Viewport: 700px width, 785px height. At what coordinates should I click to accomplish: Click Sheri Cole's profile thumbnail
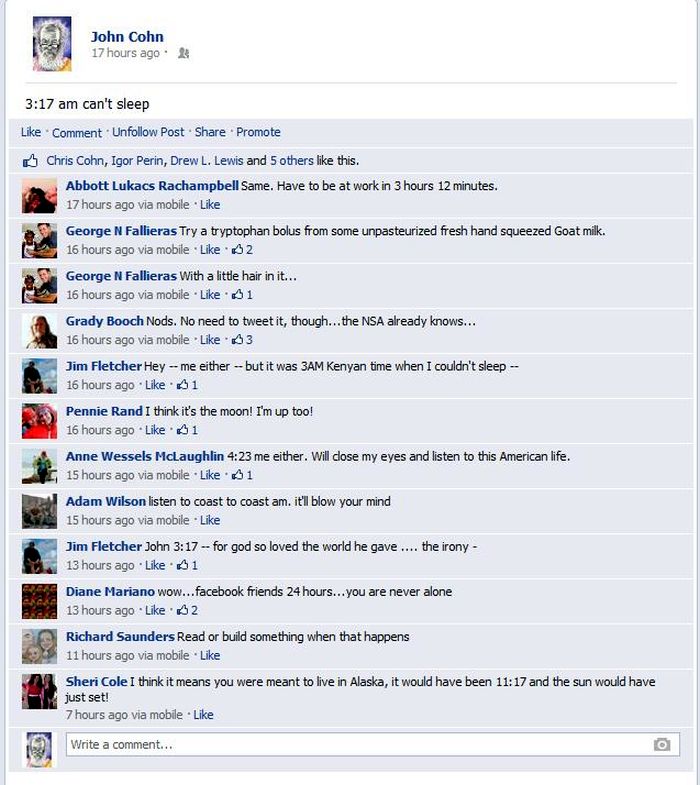pos(40,691)
